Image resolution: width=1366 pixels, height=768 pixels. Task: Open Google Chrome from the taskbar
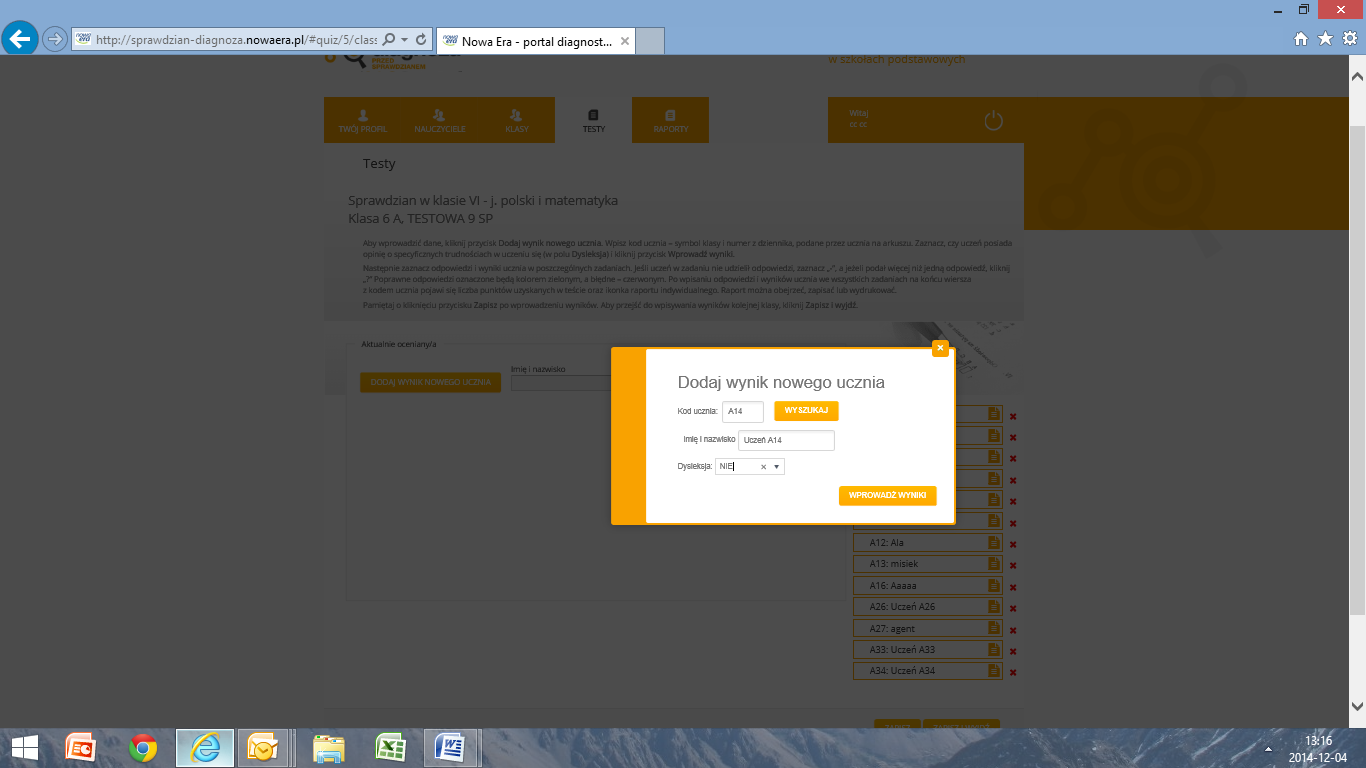(143, 748)
